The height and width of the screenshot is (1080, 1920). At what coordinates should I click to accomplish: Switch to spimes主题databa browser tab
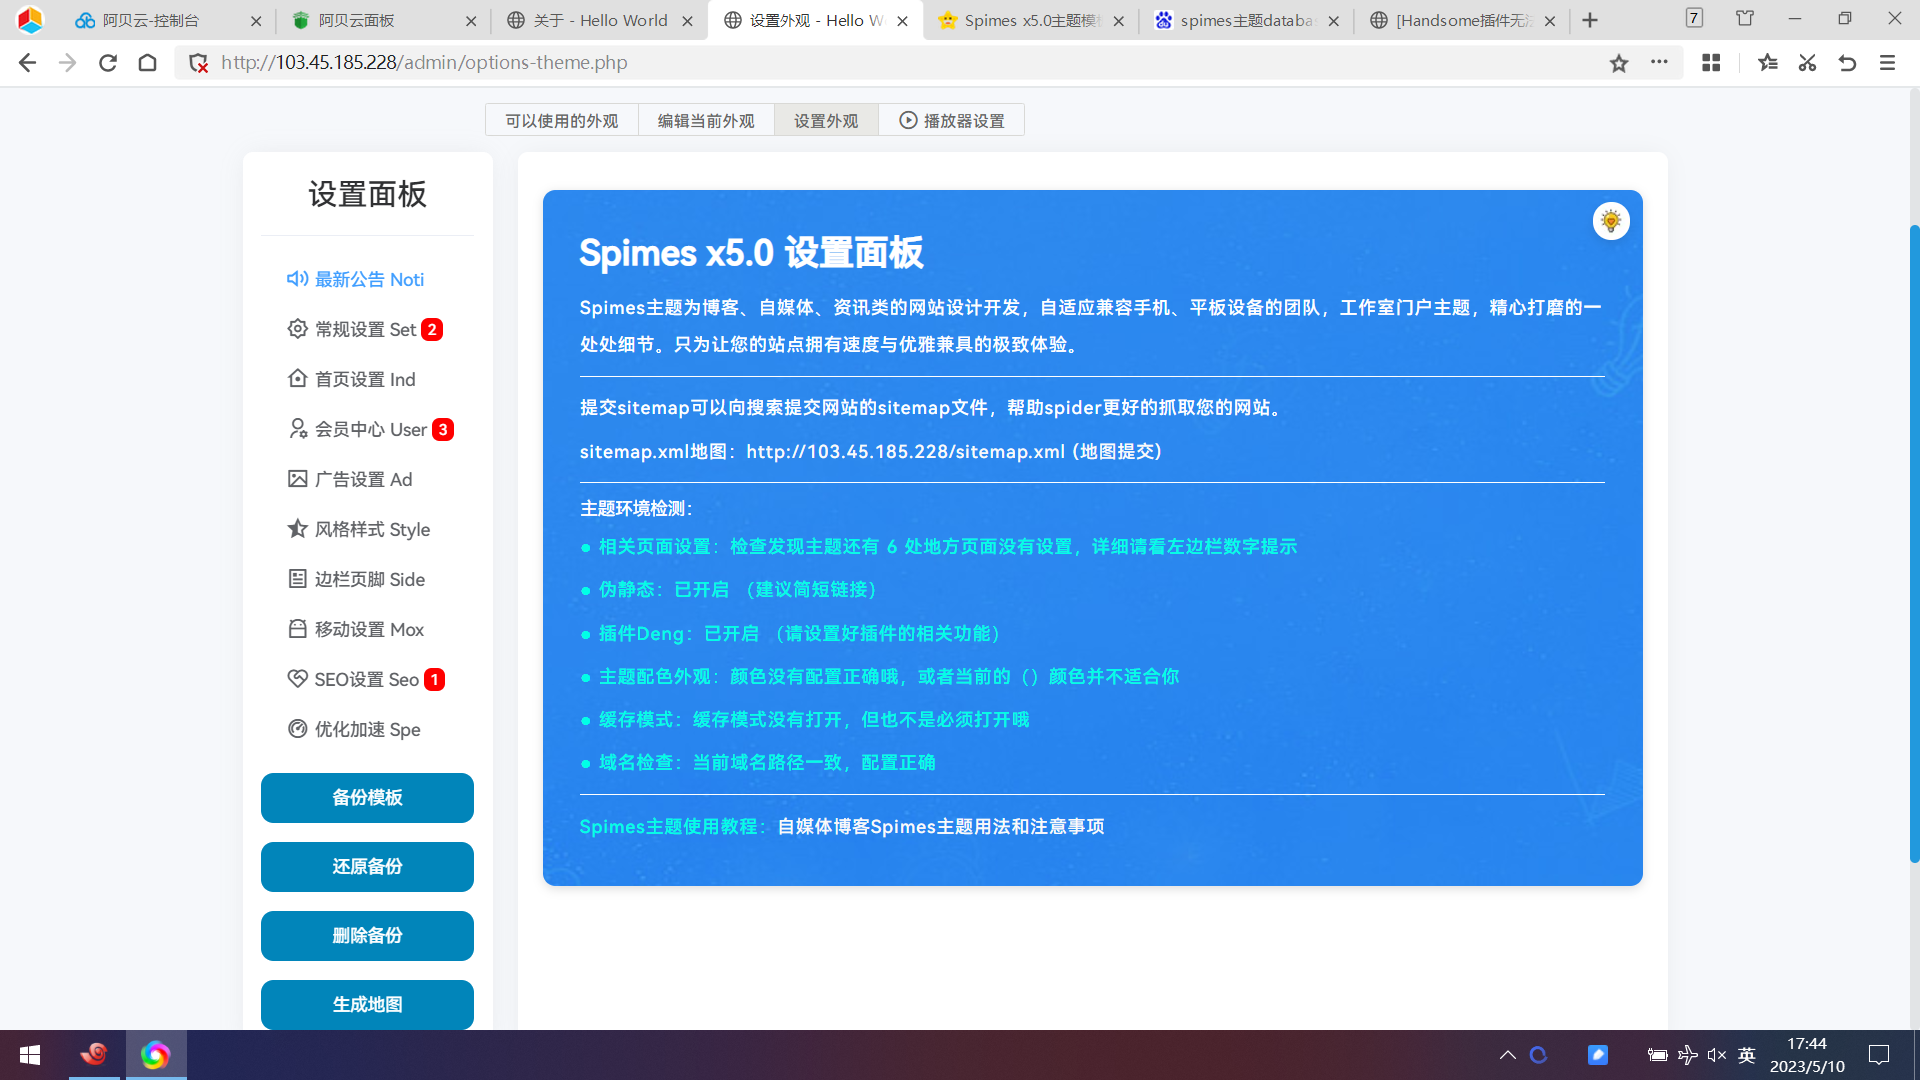pyautogui.click(x=1246, y=20)
